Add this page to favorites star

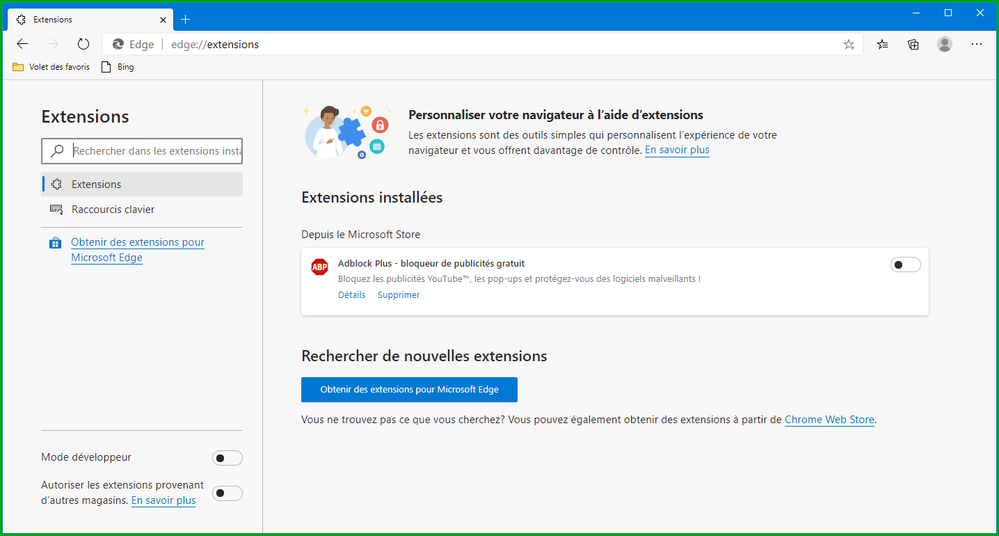[x=849, y=45]
